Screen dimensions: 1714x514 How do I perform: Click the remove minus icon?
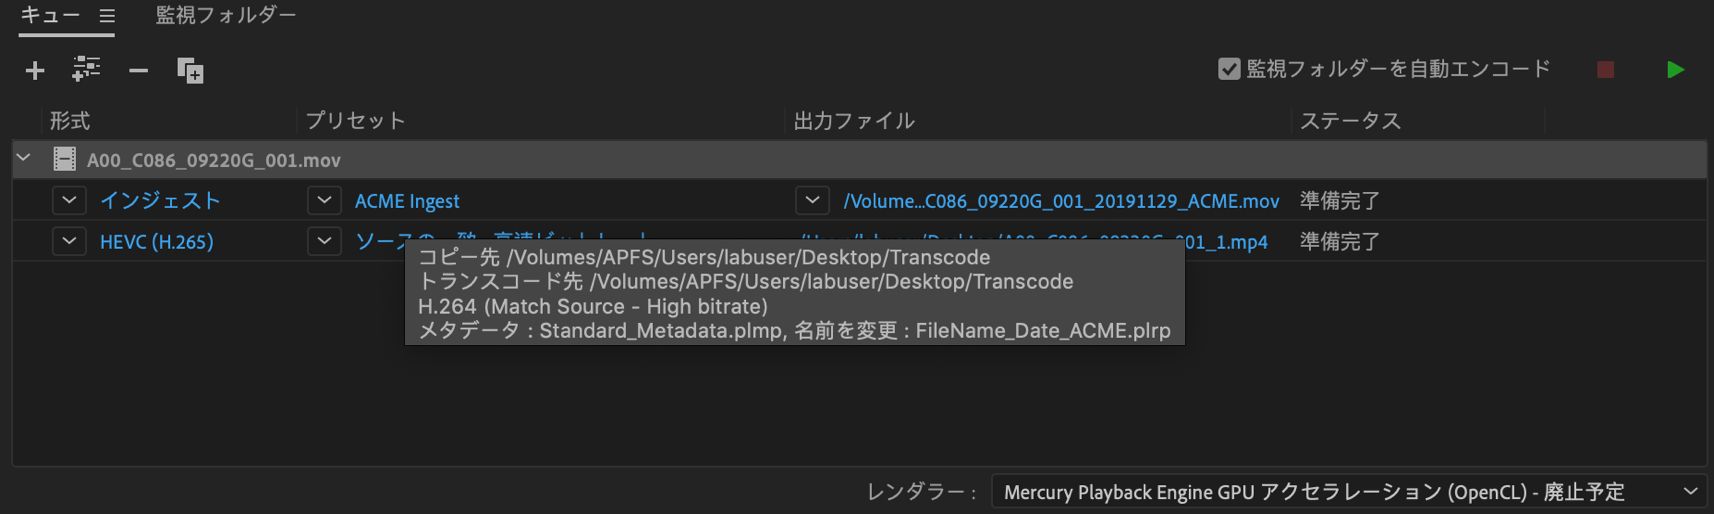(x=138, y=70)
